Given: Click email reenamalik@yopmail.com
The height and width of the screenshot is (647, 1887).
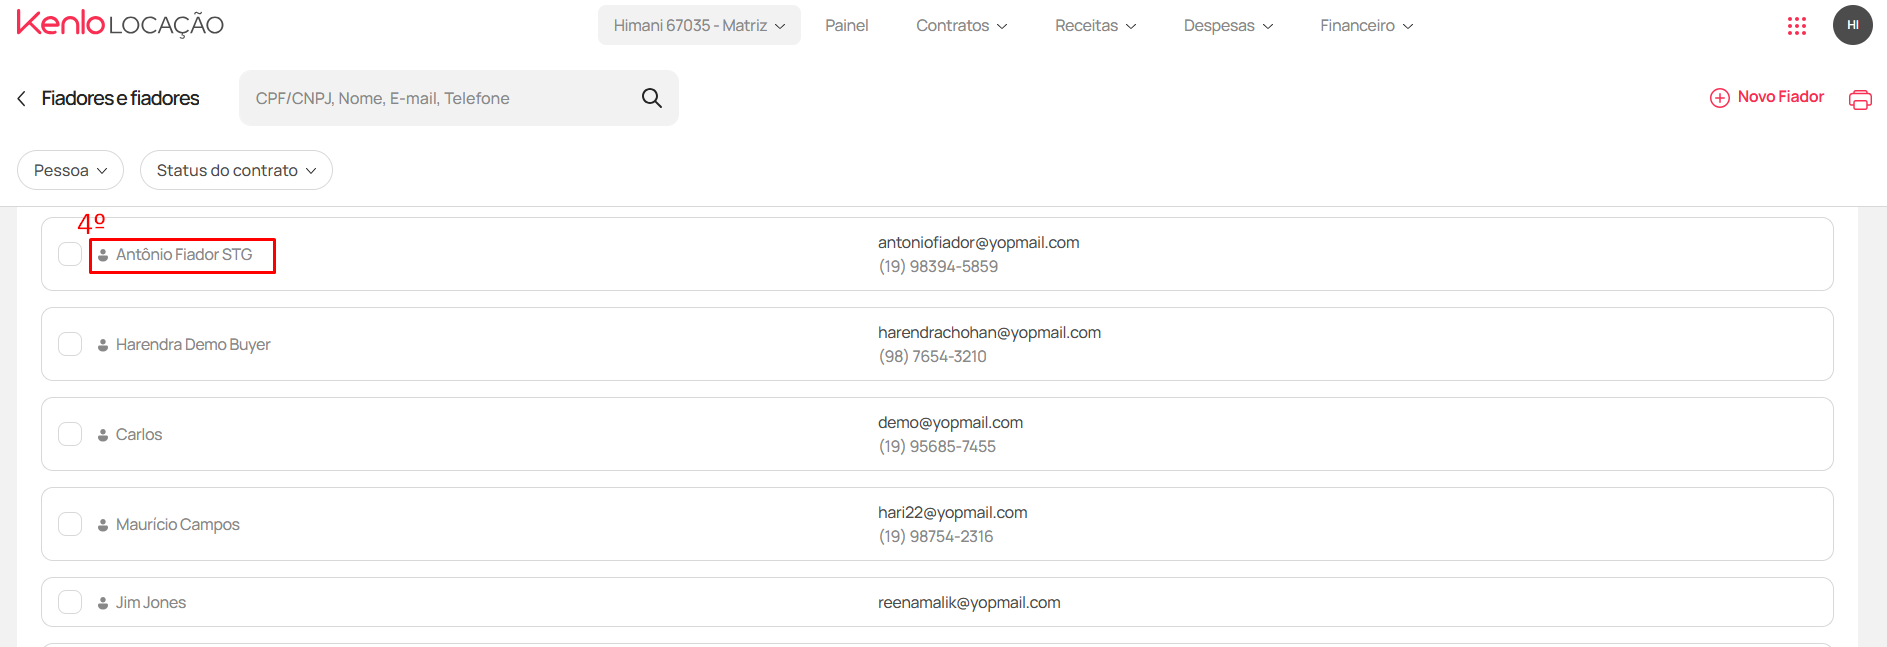Looking at the screenshot, I should click(969, 602).
